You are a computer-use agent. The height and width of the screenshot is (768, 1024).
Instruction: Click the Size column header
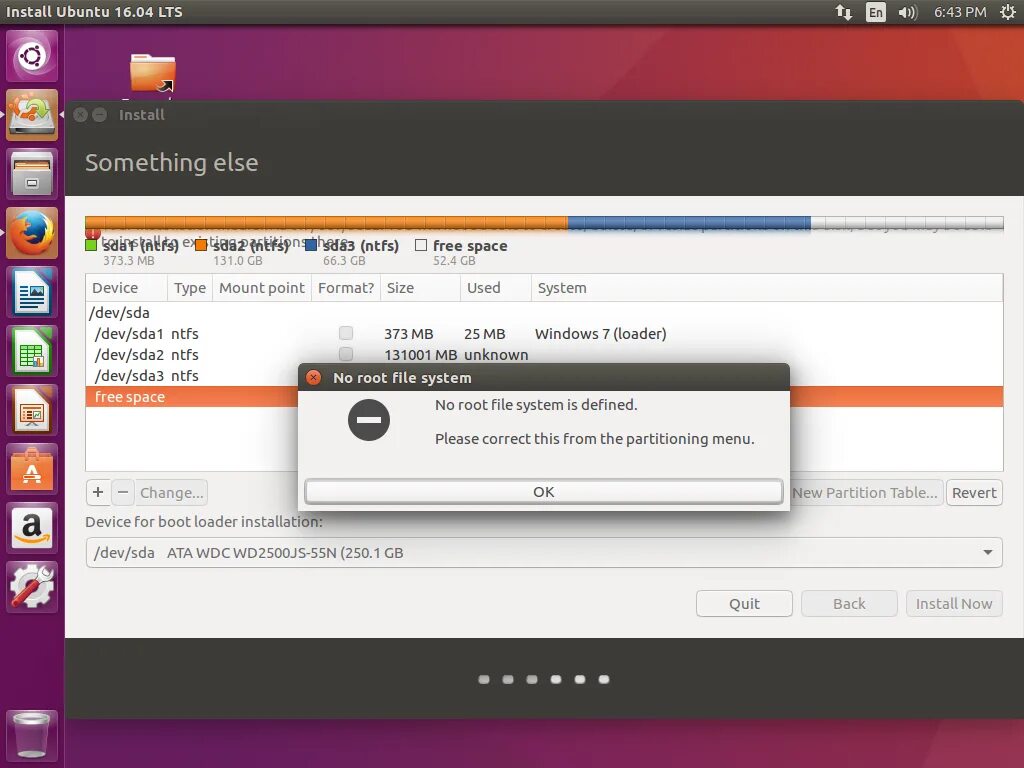tap(420, 288)
